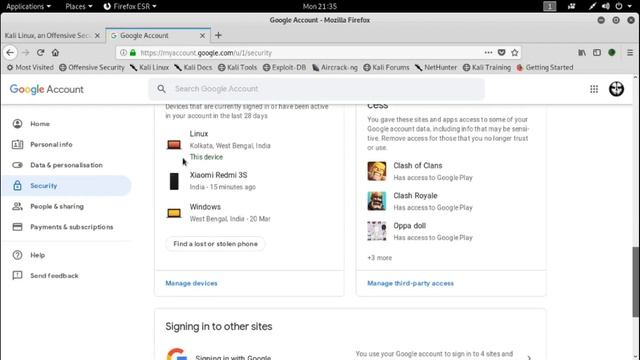Image resolution: width=640 pixels, height=360 pixels.
Task: Open system volume icon in top bar
Action: [606, 6]
